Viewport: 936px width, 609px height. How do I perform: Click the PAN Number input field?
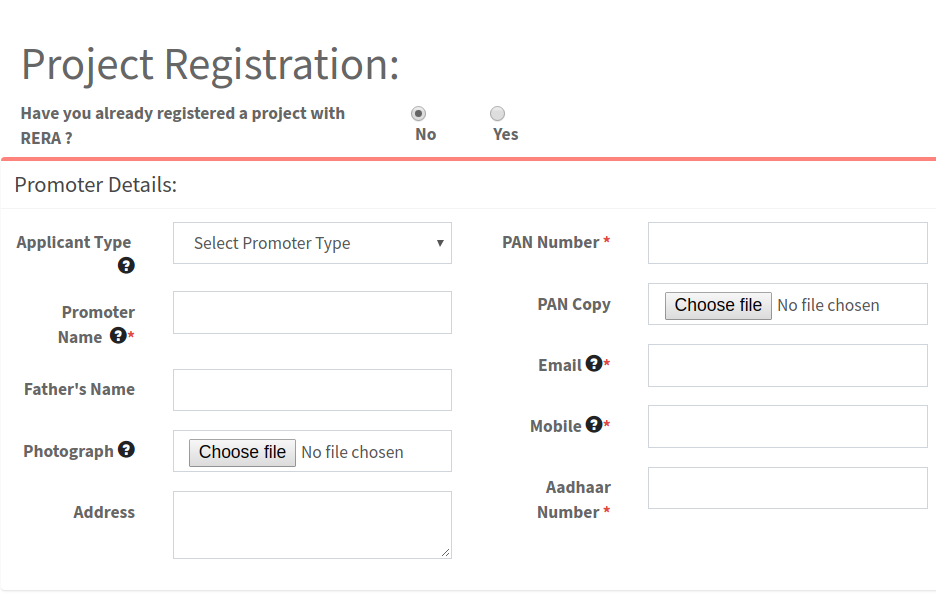(x=787, y=243)
